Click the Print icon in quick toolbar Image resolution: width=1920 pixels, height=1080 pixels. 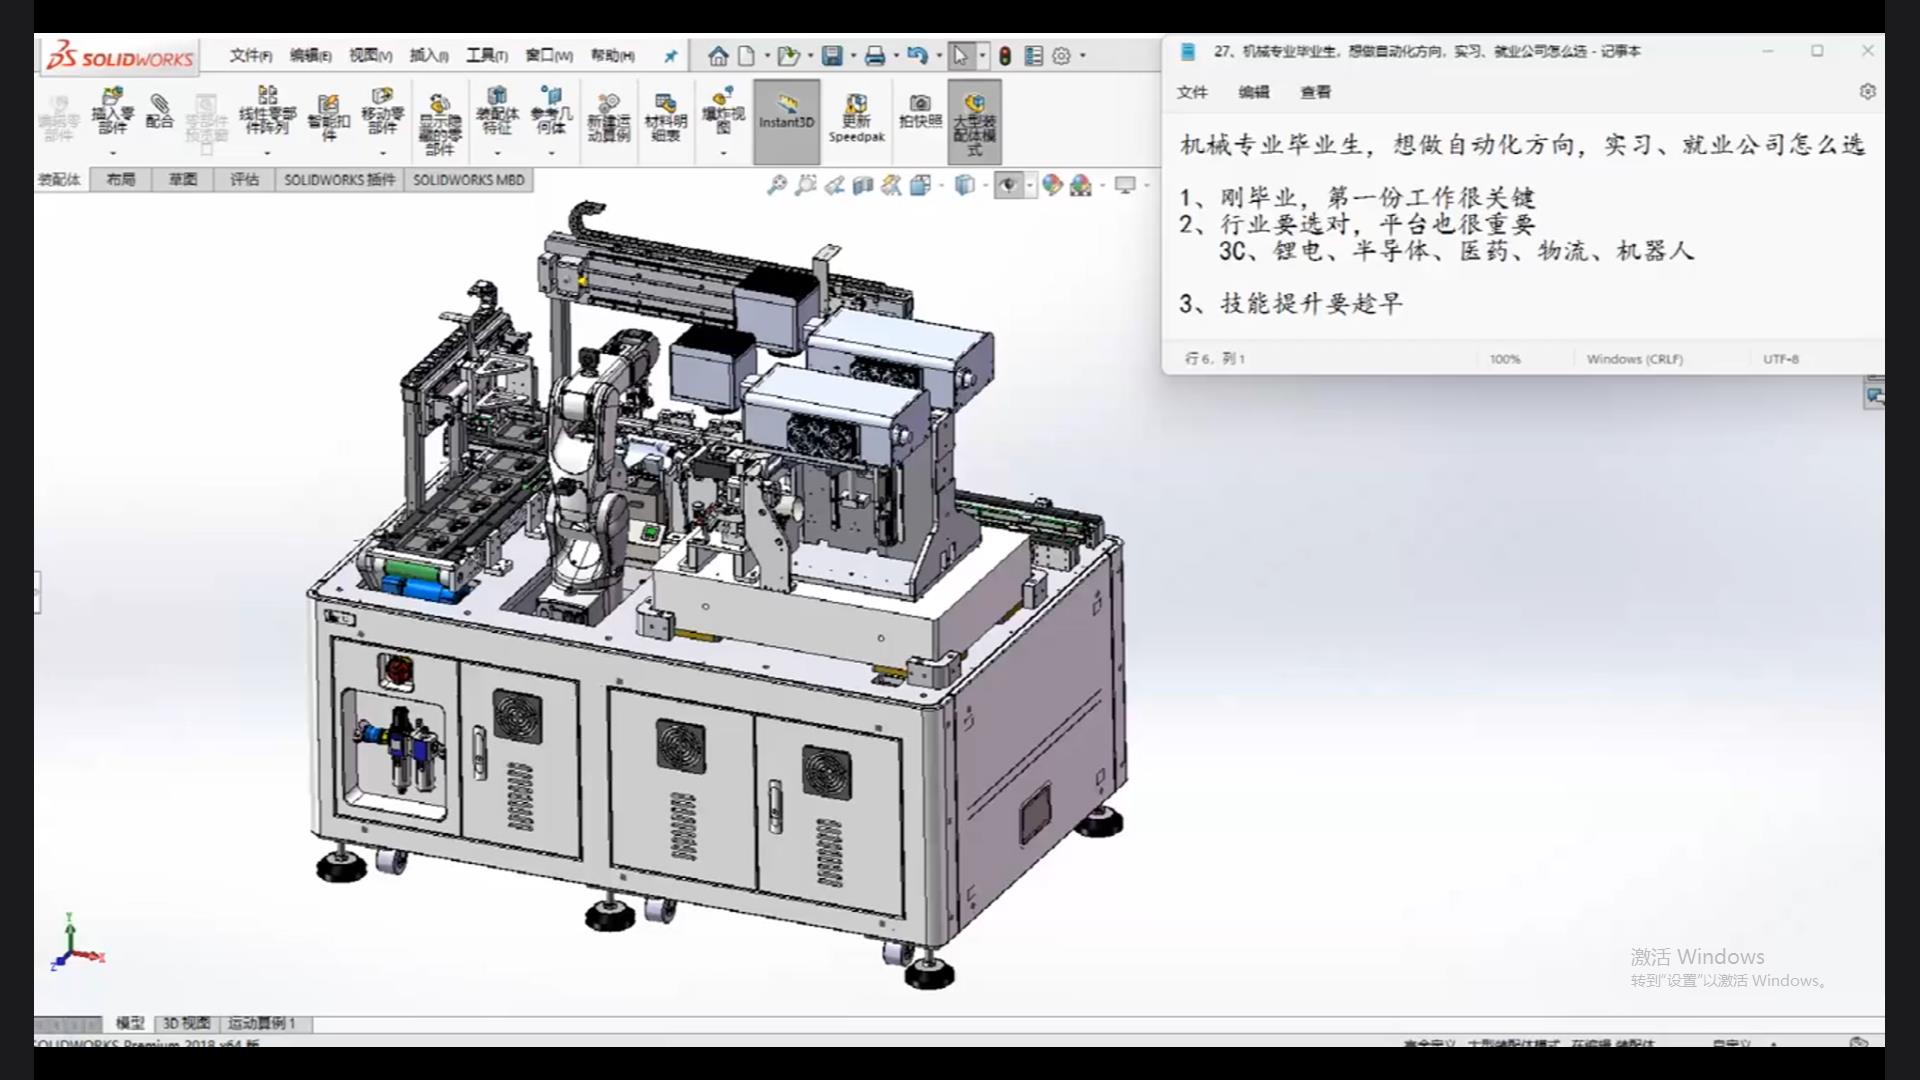[875, 56]
